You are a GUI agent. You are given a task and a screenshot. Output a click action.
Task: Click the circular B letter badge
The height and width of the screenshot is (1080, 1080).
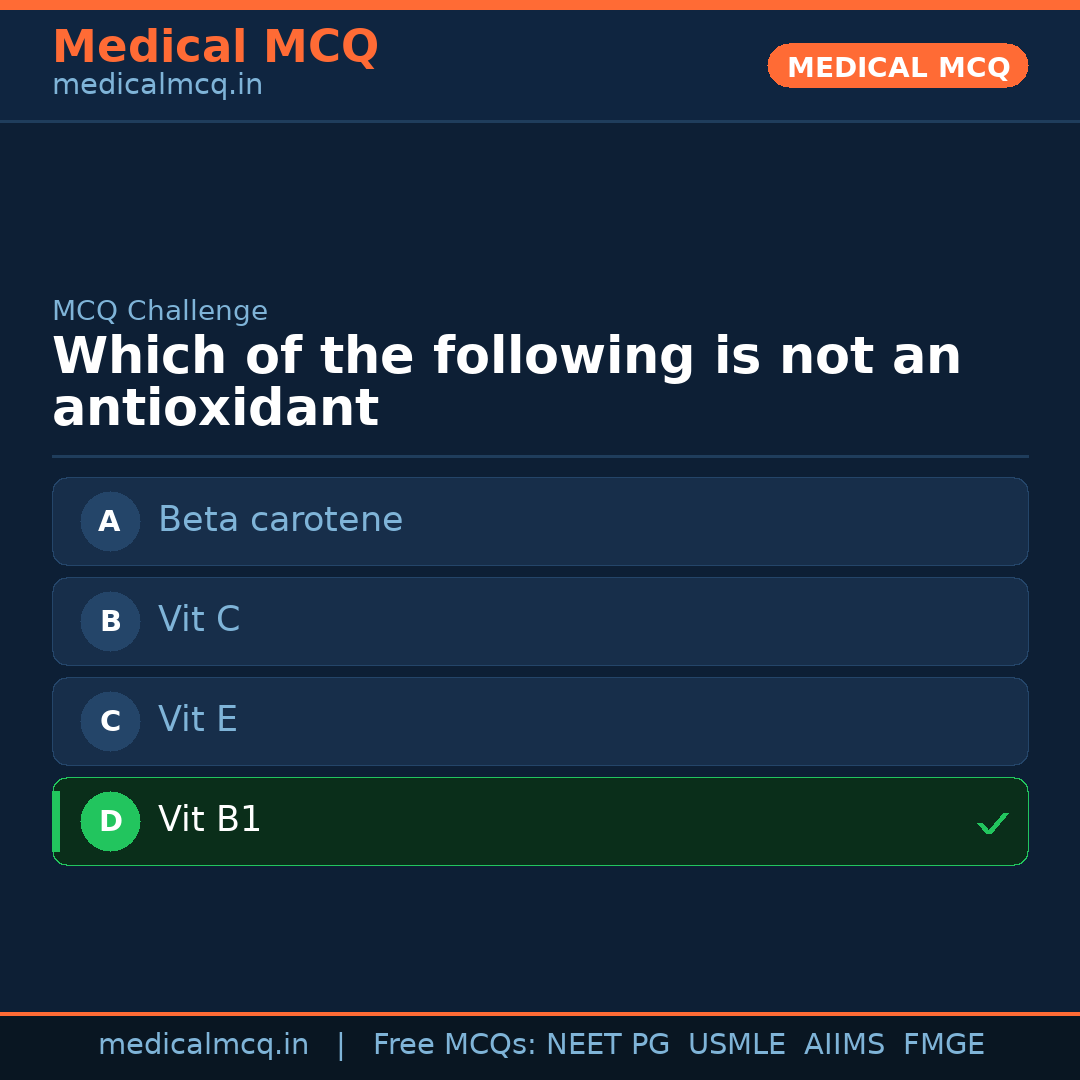point(110,621)
